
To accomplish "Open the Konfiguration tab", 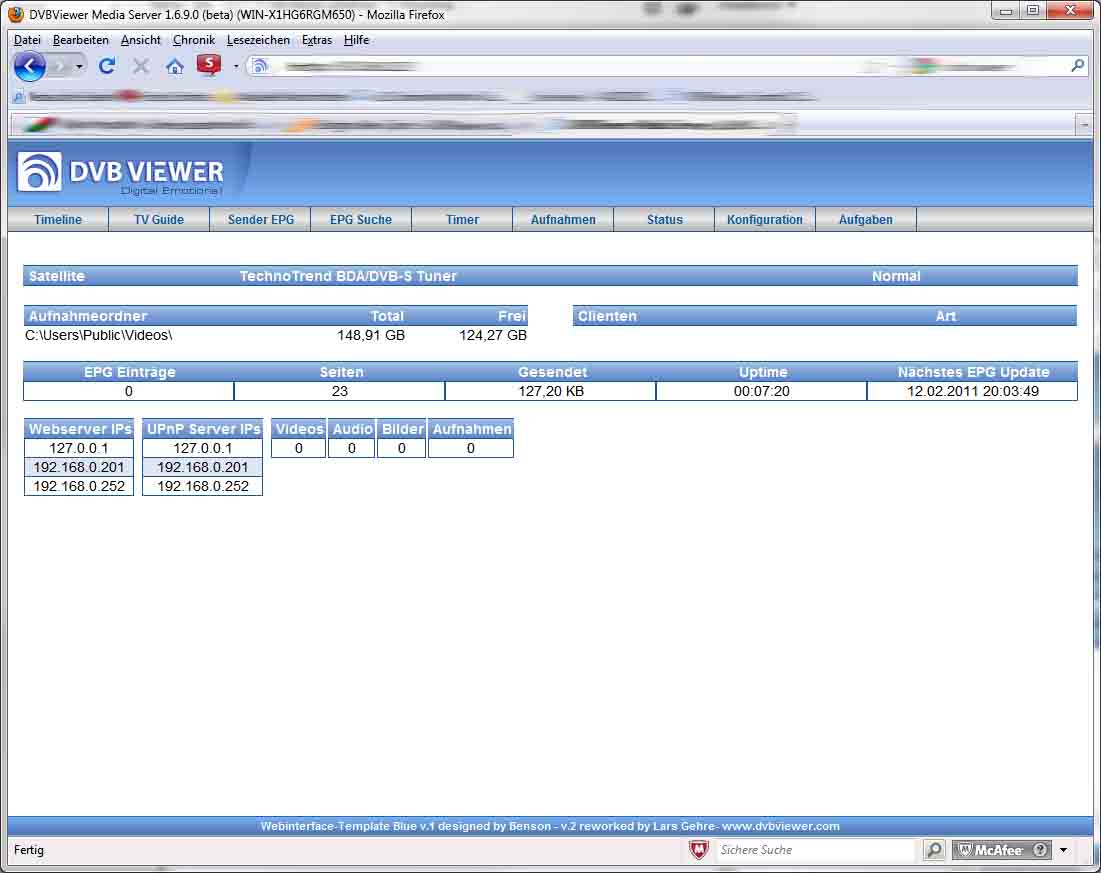I will point(765,220).
